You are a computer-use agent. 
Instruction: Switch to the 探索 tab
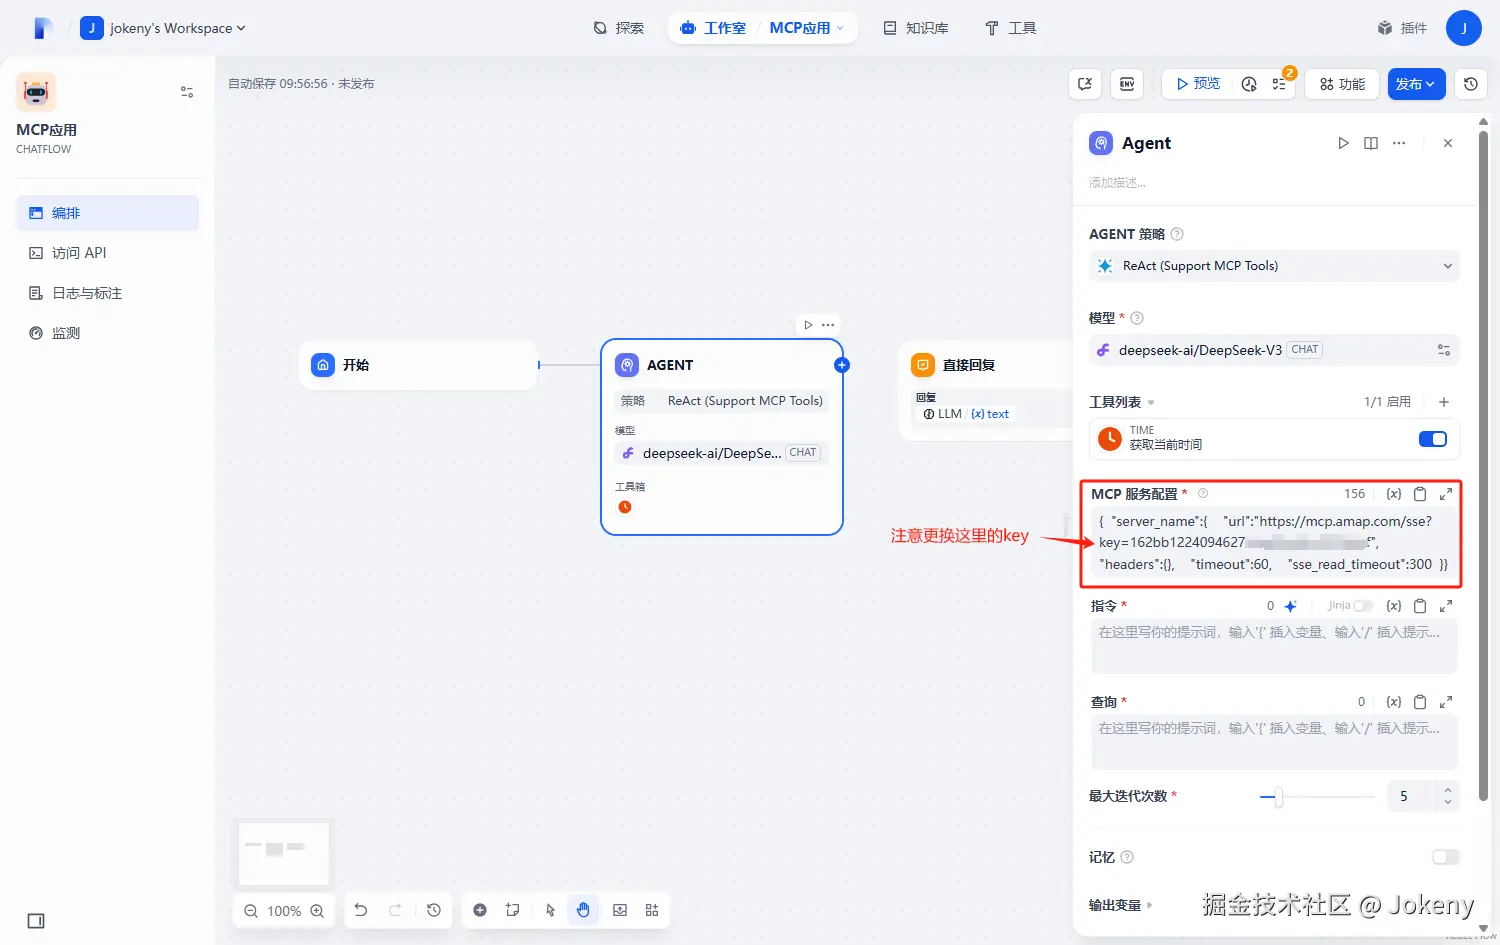pos(618,28)
